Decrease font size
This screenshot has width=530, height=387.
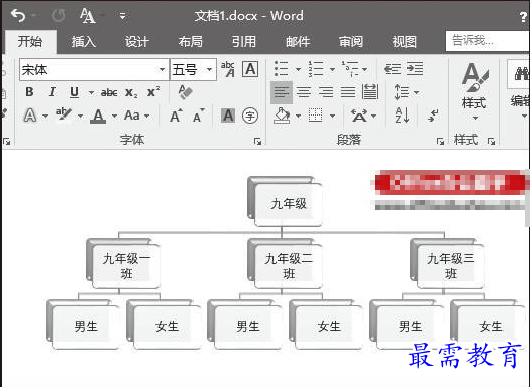198,116
